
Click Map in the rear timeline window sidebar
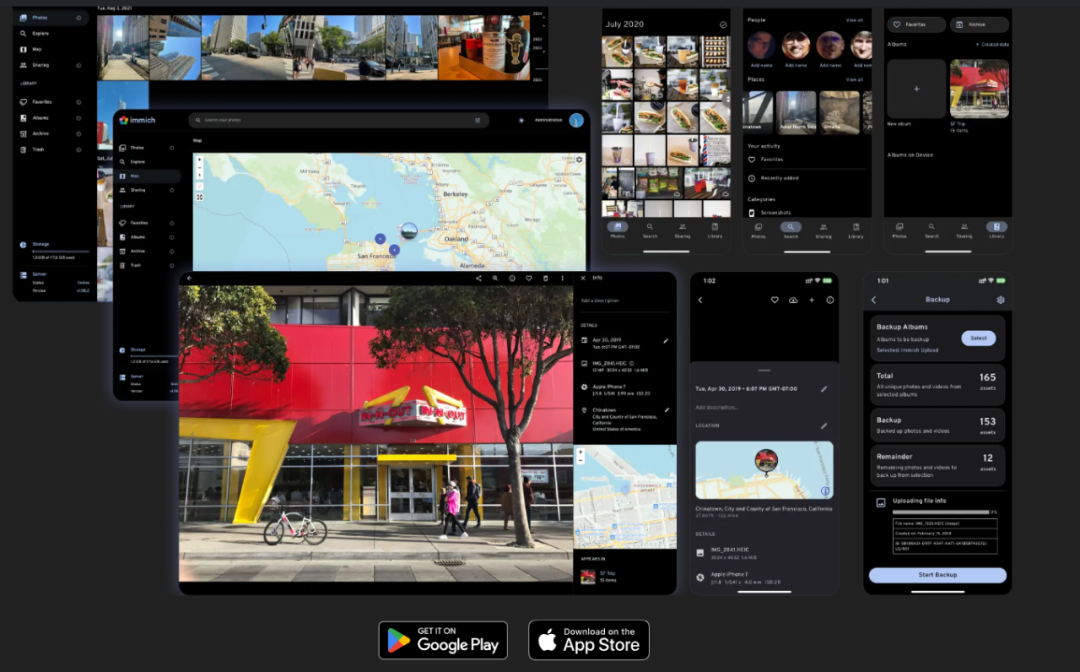click(37, 50)
